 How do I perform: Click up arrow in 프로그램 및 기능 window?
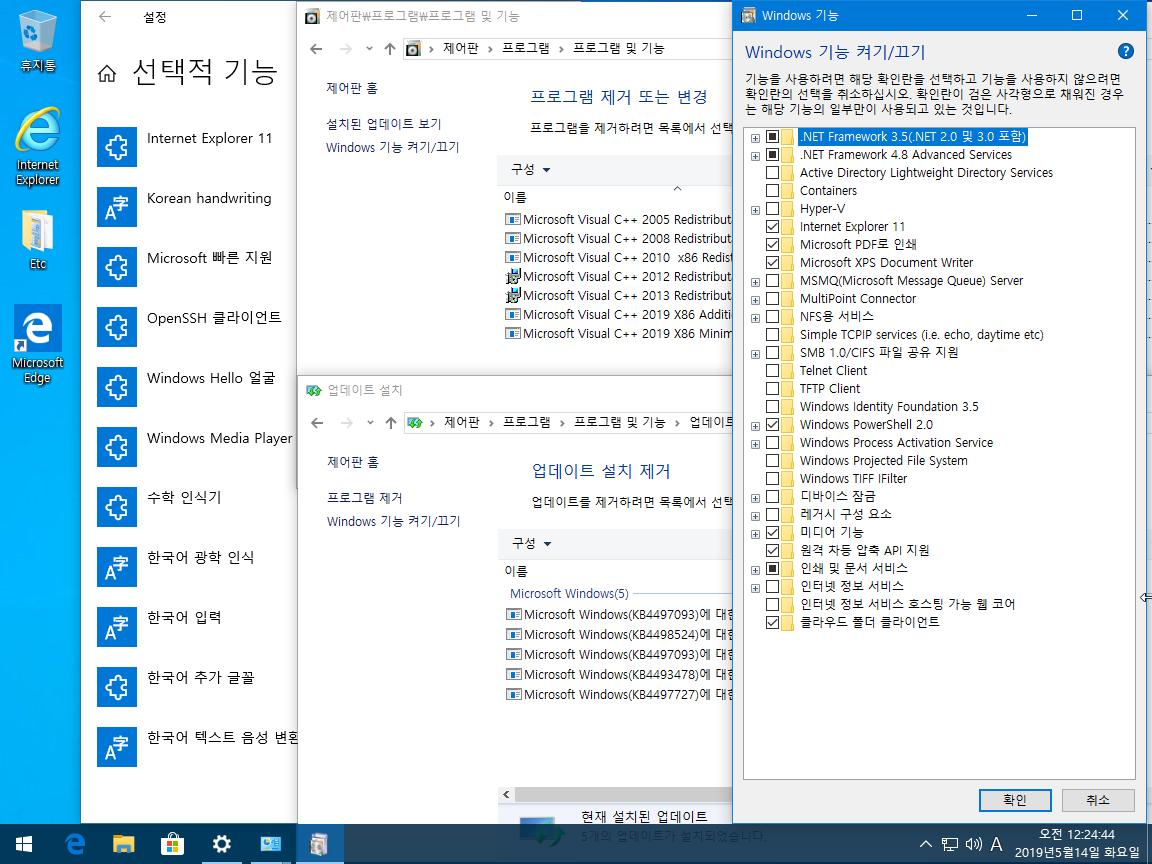(390, 48)
